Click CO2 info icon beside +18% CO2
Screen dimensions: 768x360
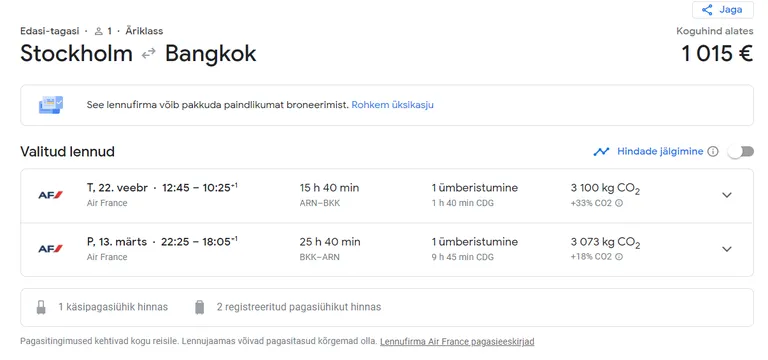pyautogui.click(x=619, y=257)
